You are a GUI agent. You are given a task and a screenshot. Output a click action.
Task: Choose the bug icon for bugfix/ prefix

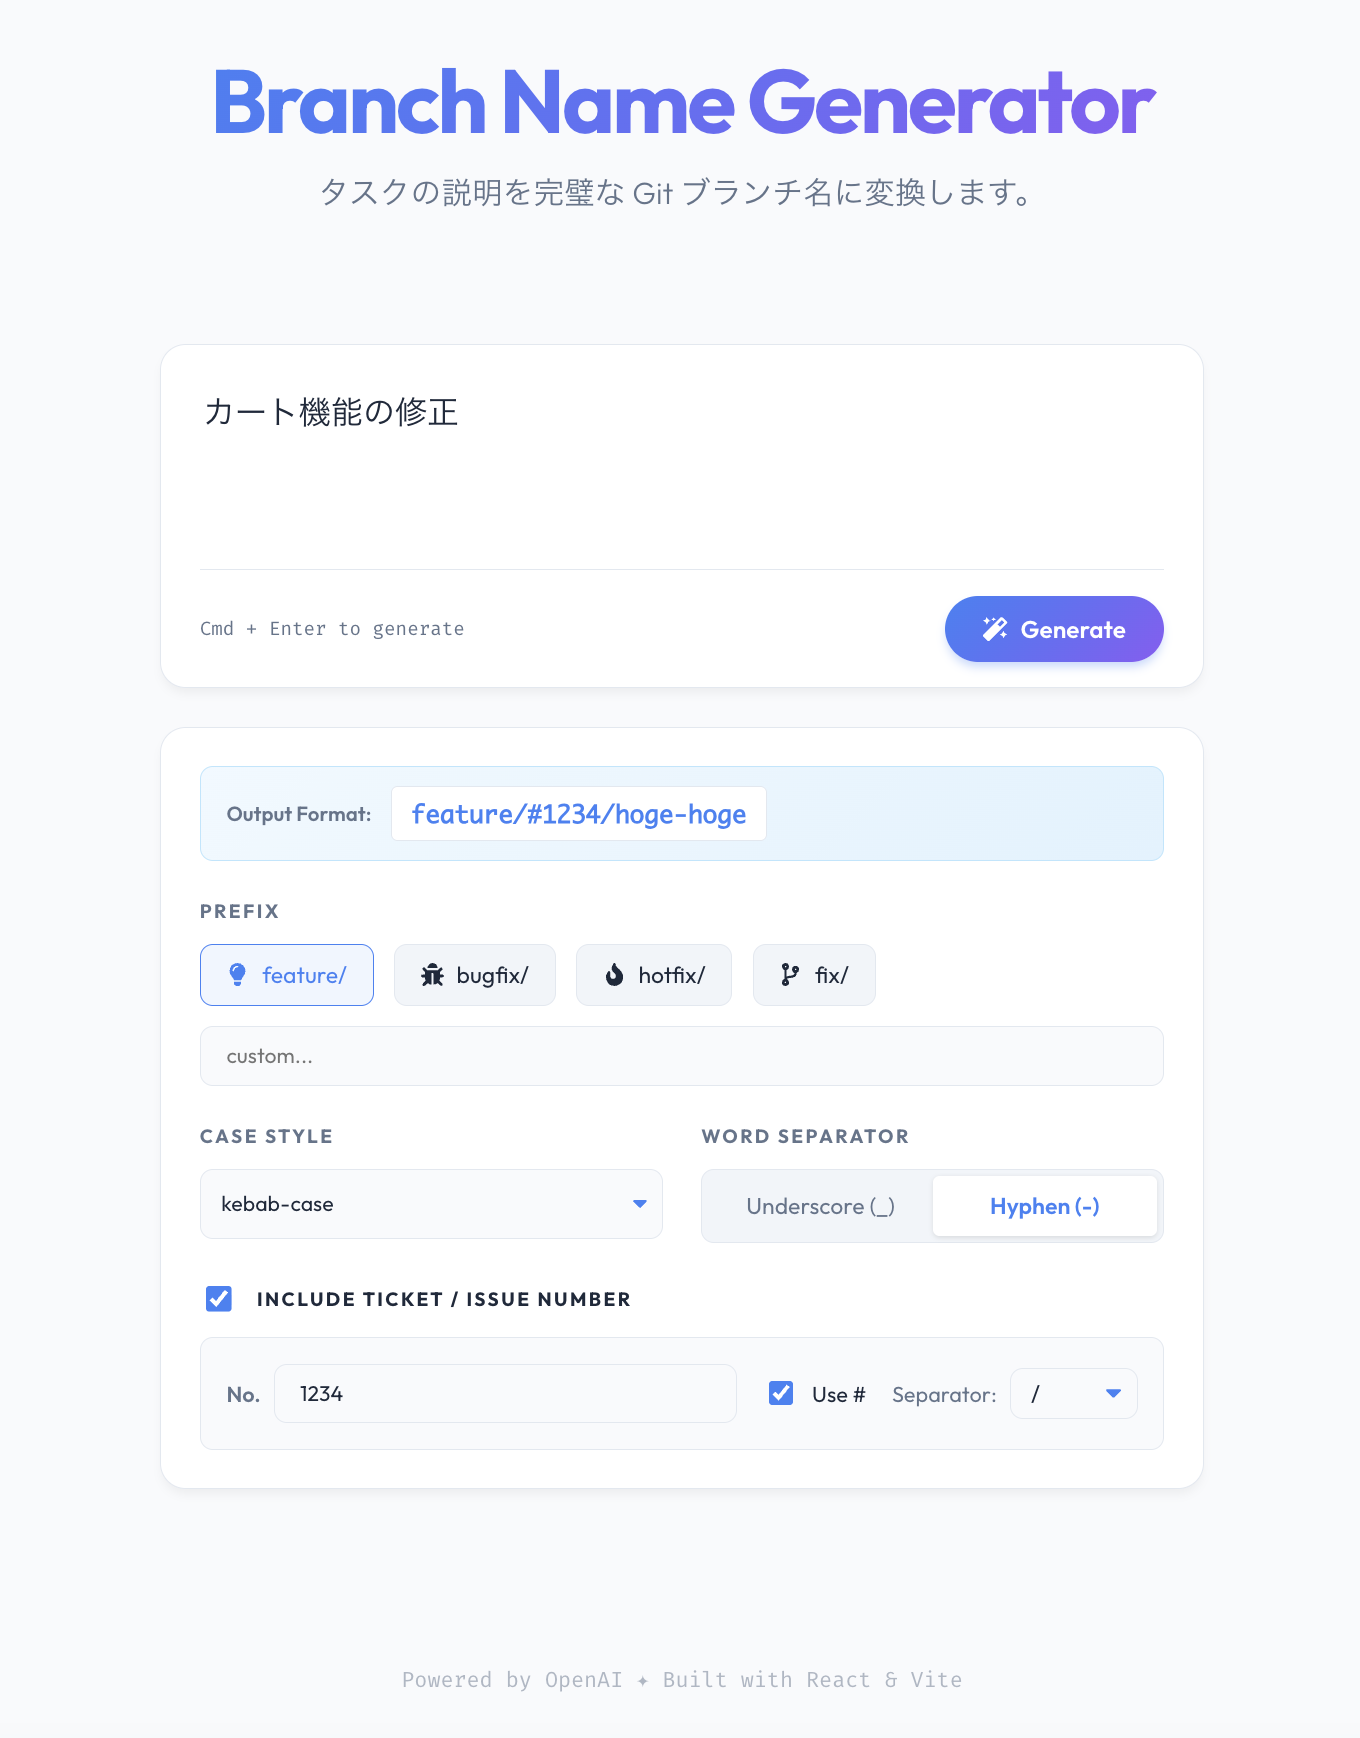pyautogui.click(x=432, y=975)
